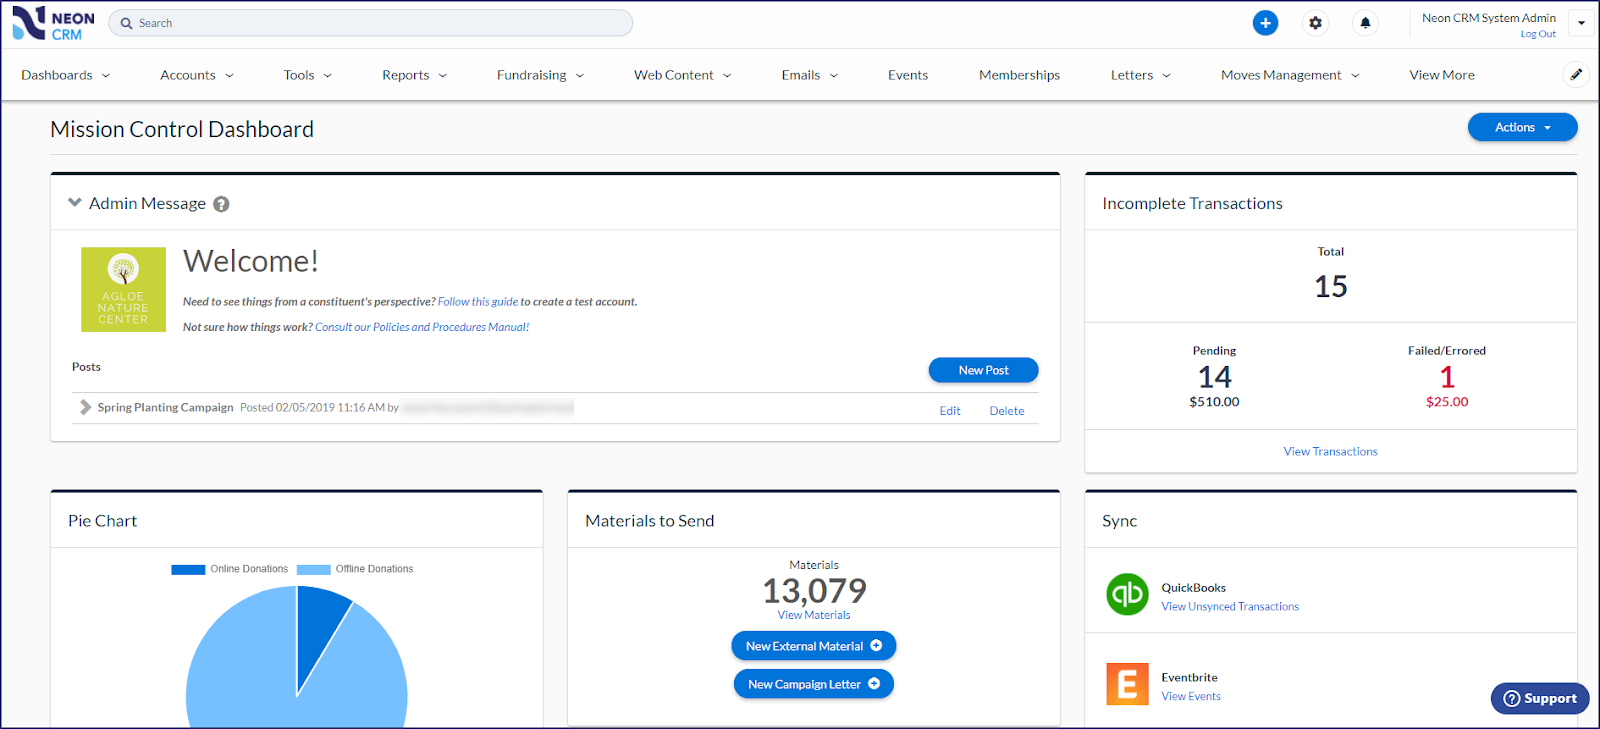Image resolution: width=1600 pixels, height=729 pixels.
Task: Open the Web Content menu
Action: click(682, 75)
